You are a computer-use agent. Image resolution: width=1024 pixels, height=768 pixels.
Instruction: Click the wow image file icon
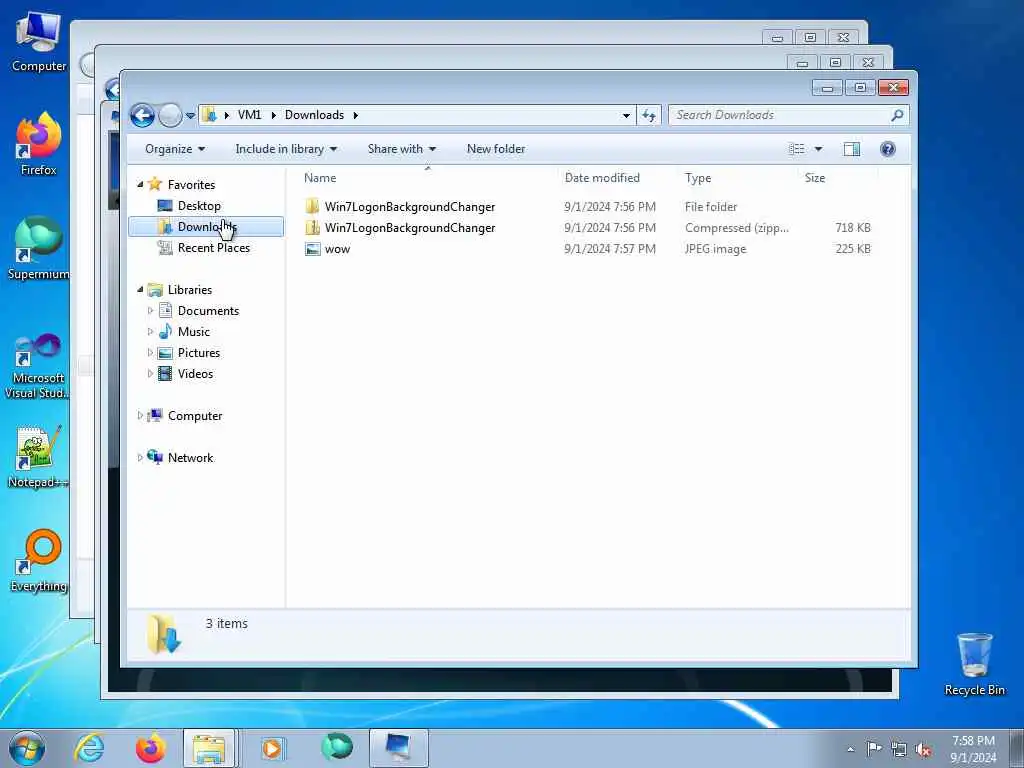pyautogui.click(x=313, y=249)
